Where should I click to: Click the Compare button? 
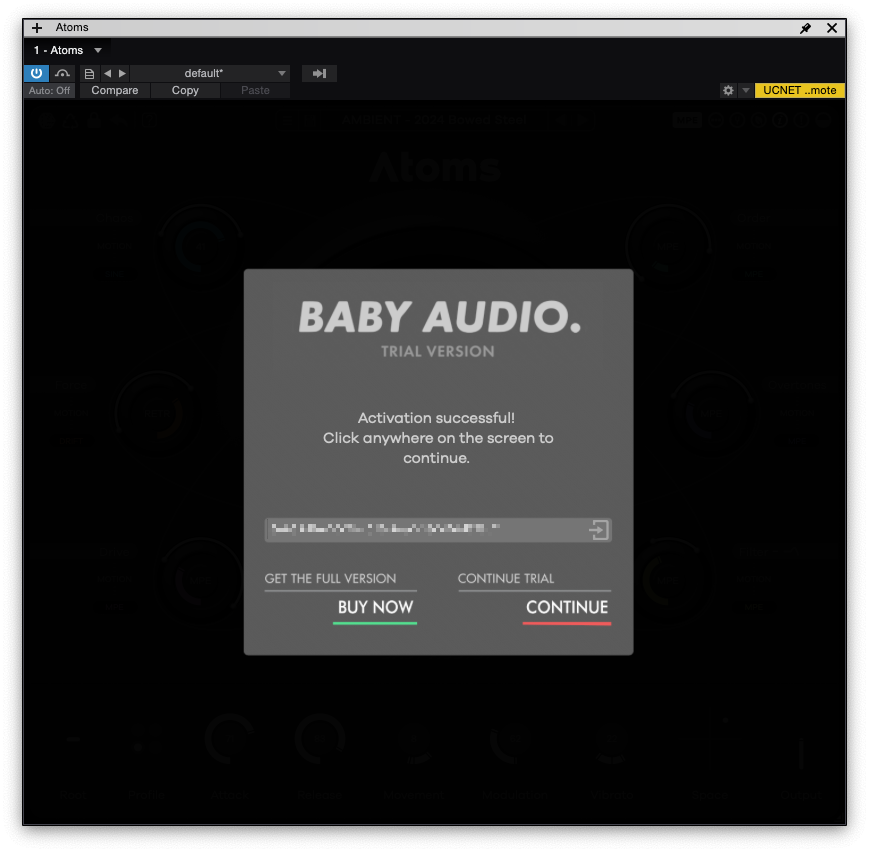(115, 90)
